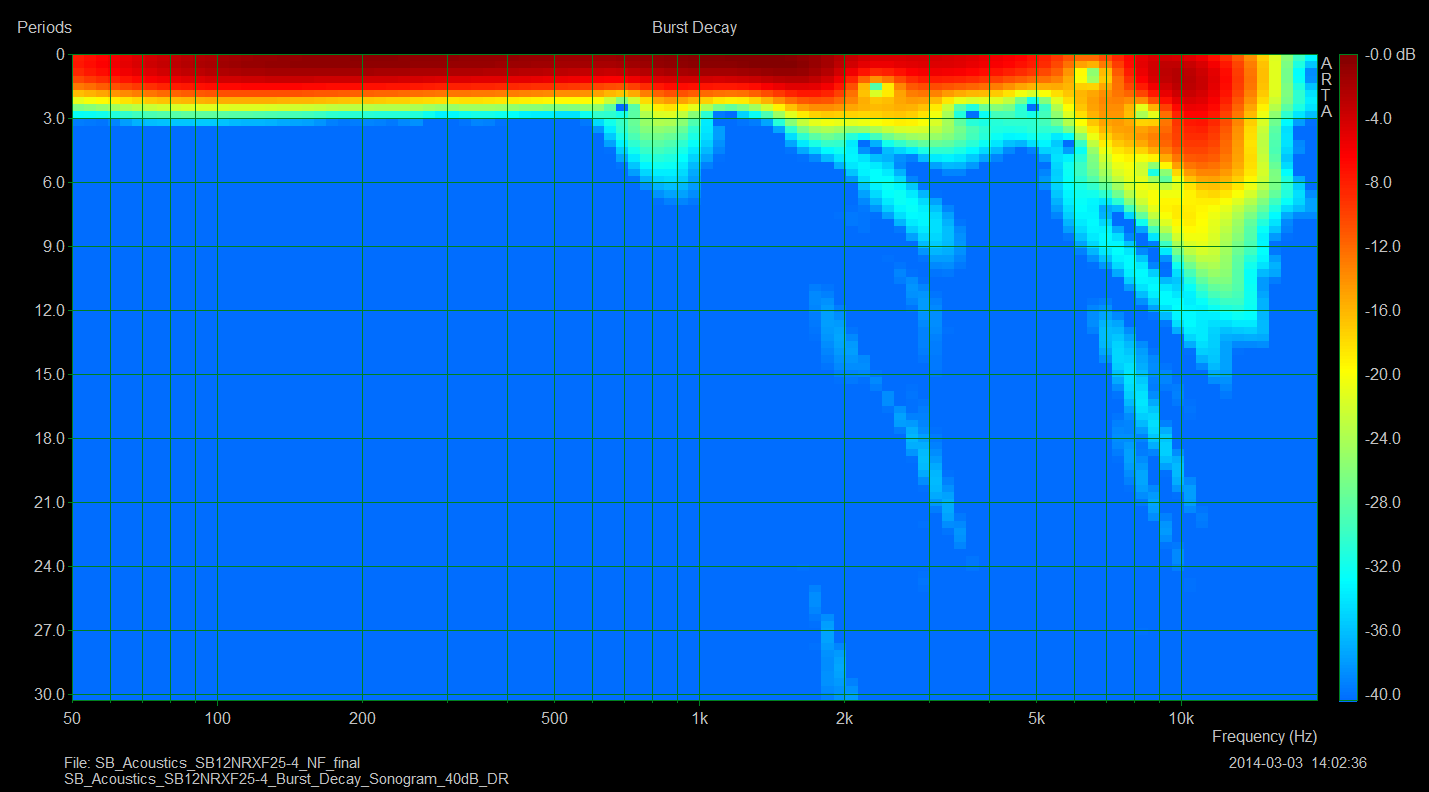
Task: Select the 10k frequency tick label
Action: (x=1181, y=718)
